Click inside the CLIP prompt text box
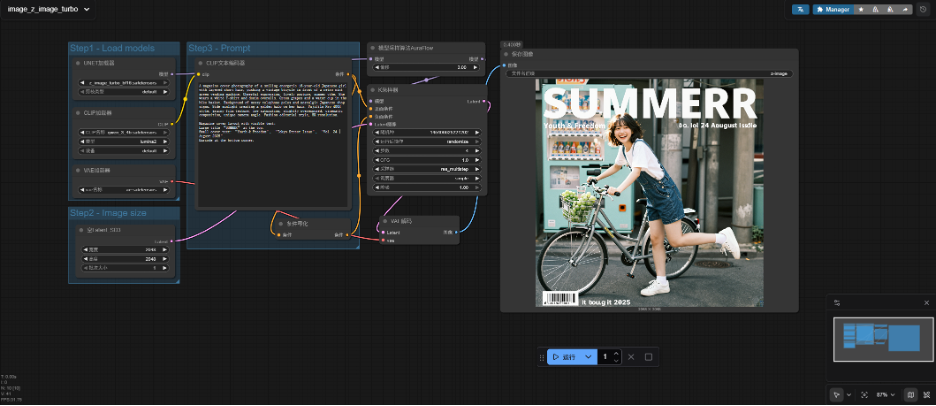Viewport: 936px width, 406px height. click(x=270, y=150)
